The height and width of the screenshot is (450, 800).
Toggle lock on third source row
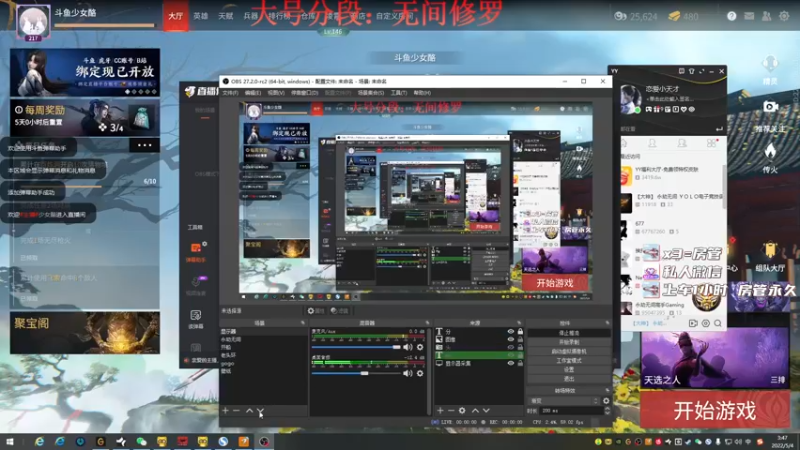[x=520, y=347]
